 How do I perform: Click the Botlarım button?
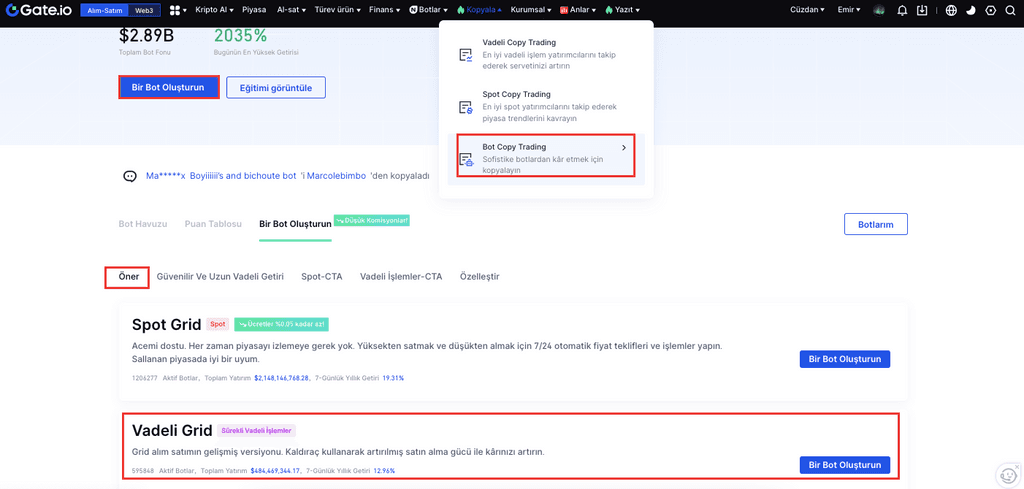pos(876,224)
